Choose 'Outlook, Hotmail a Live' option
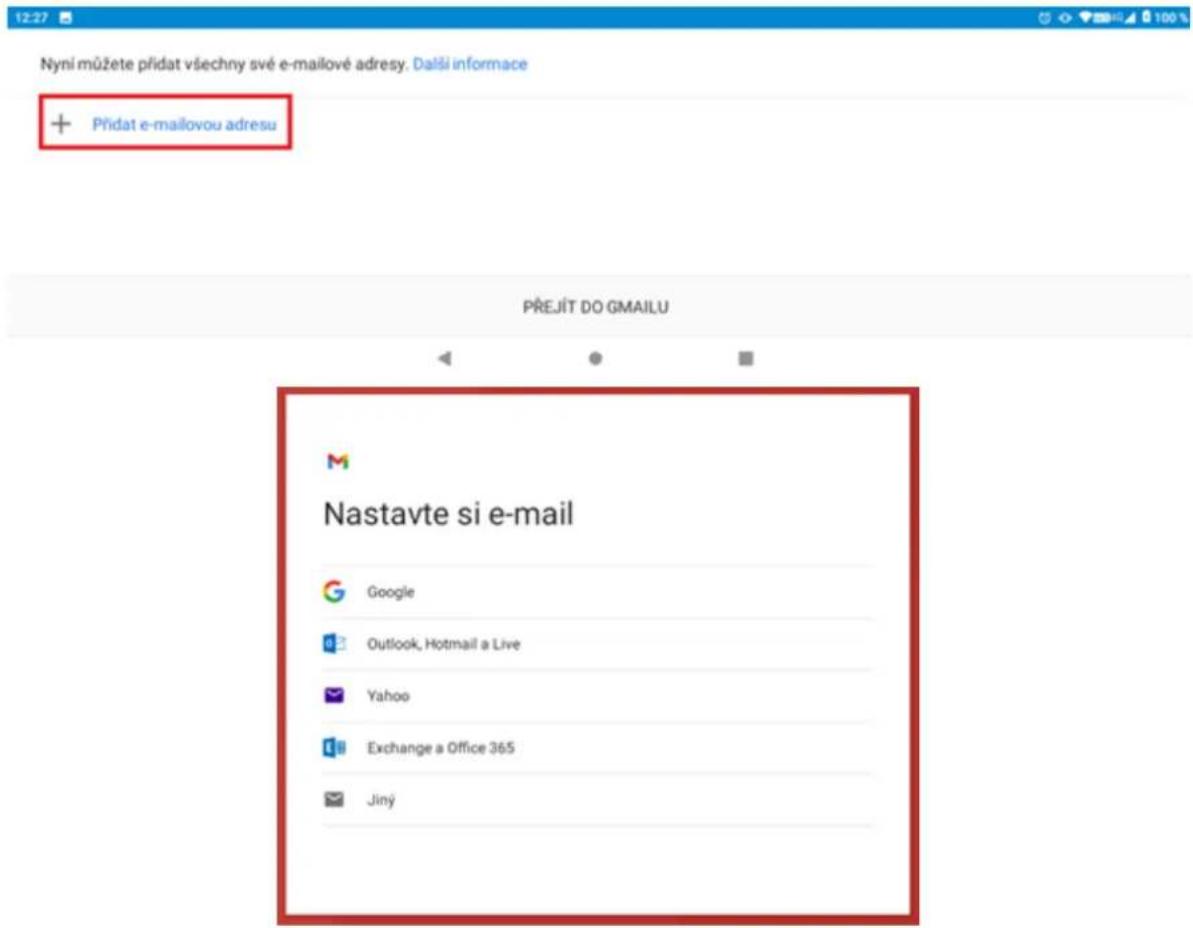This screenshot has height=928, width=1193. click(x=597, y=644)
